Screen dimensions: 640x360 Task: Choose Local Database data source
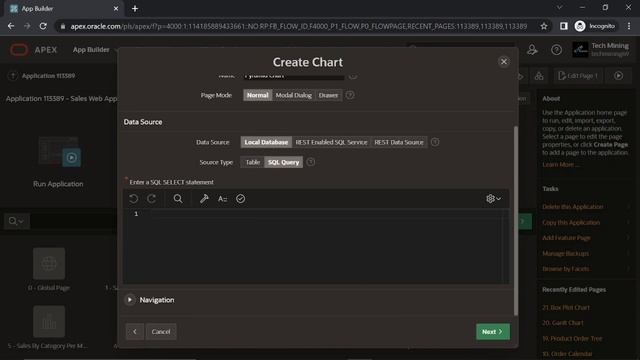pyautogui.click(x=266, y=142)
